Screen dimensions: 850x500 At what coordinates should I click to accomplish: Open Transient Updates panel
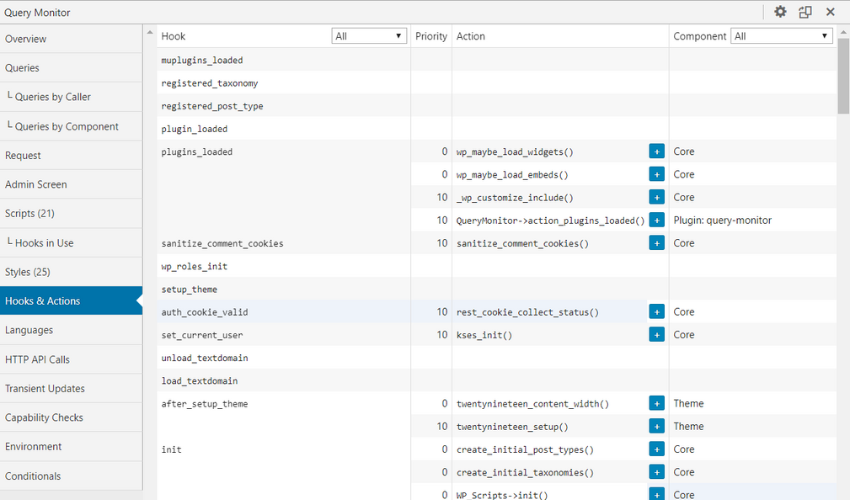click(x=71, y=388)
